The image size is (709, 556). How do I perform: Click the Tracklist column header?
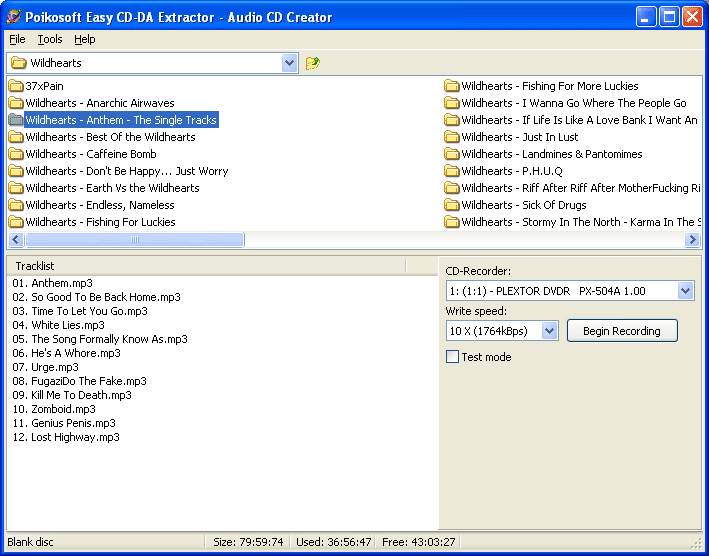[x=205, y=266]
